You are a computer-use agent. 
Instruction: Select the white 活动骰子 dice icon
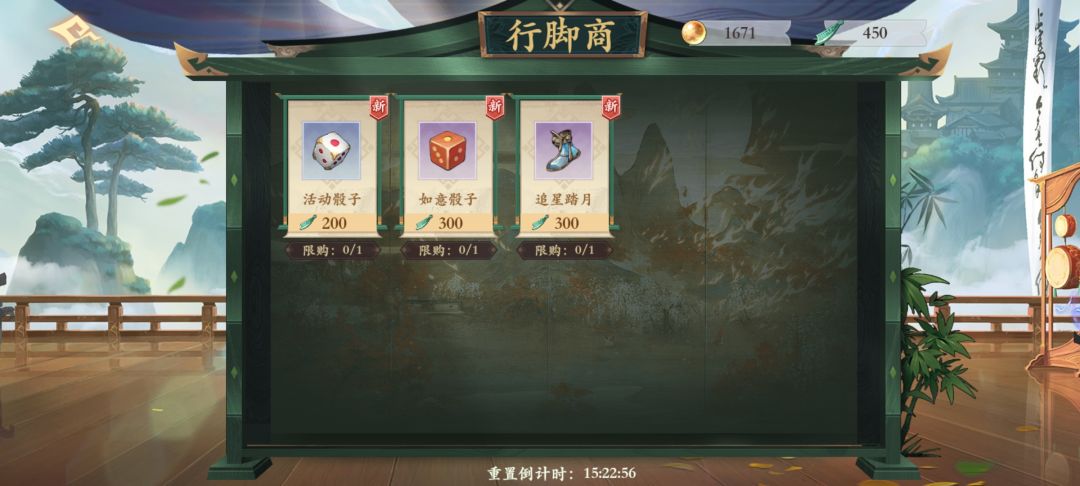point(331,151)
